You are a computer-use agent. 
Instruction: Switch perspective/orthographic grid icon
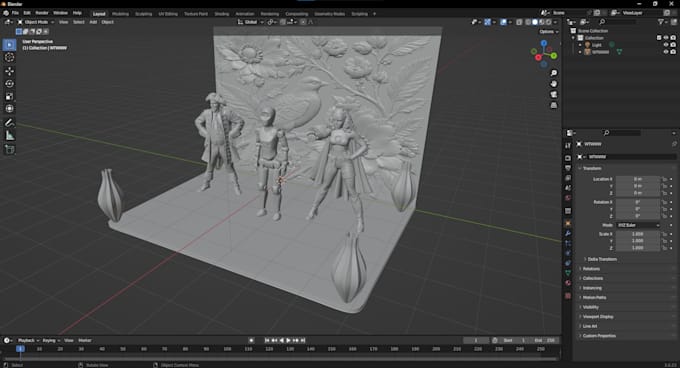coord(554,105)
